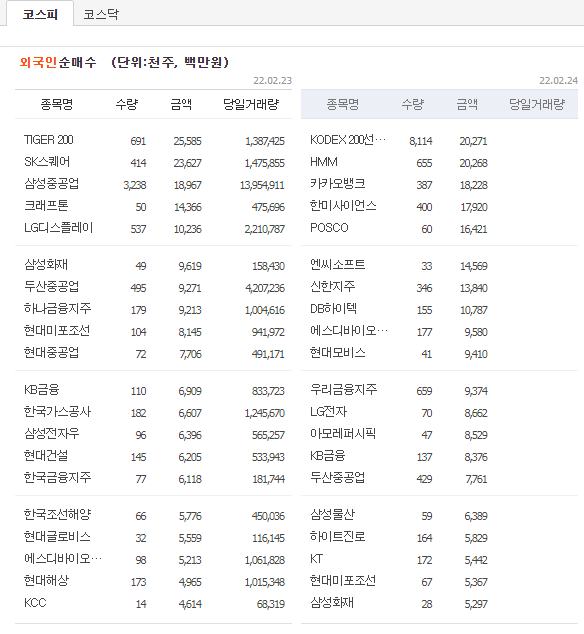Click 에스디바이오… in the 22.02.24 list

click(x=349, y=330)
